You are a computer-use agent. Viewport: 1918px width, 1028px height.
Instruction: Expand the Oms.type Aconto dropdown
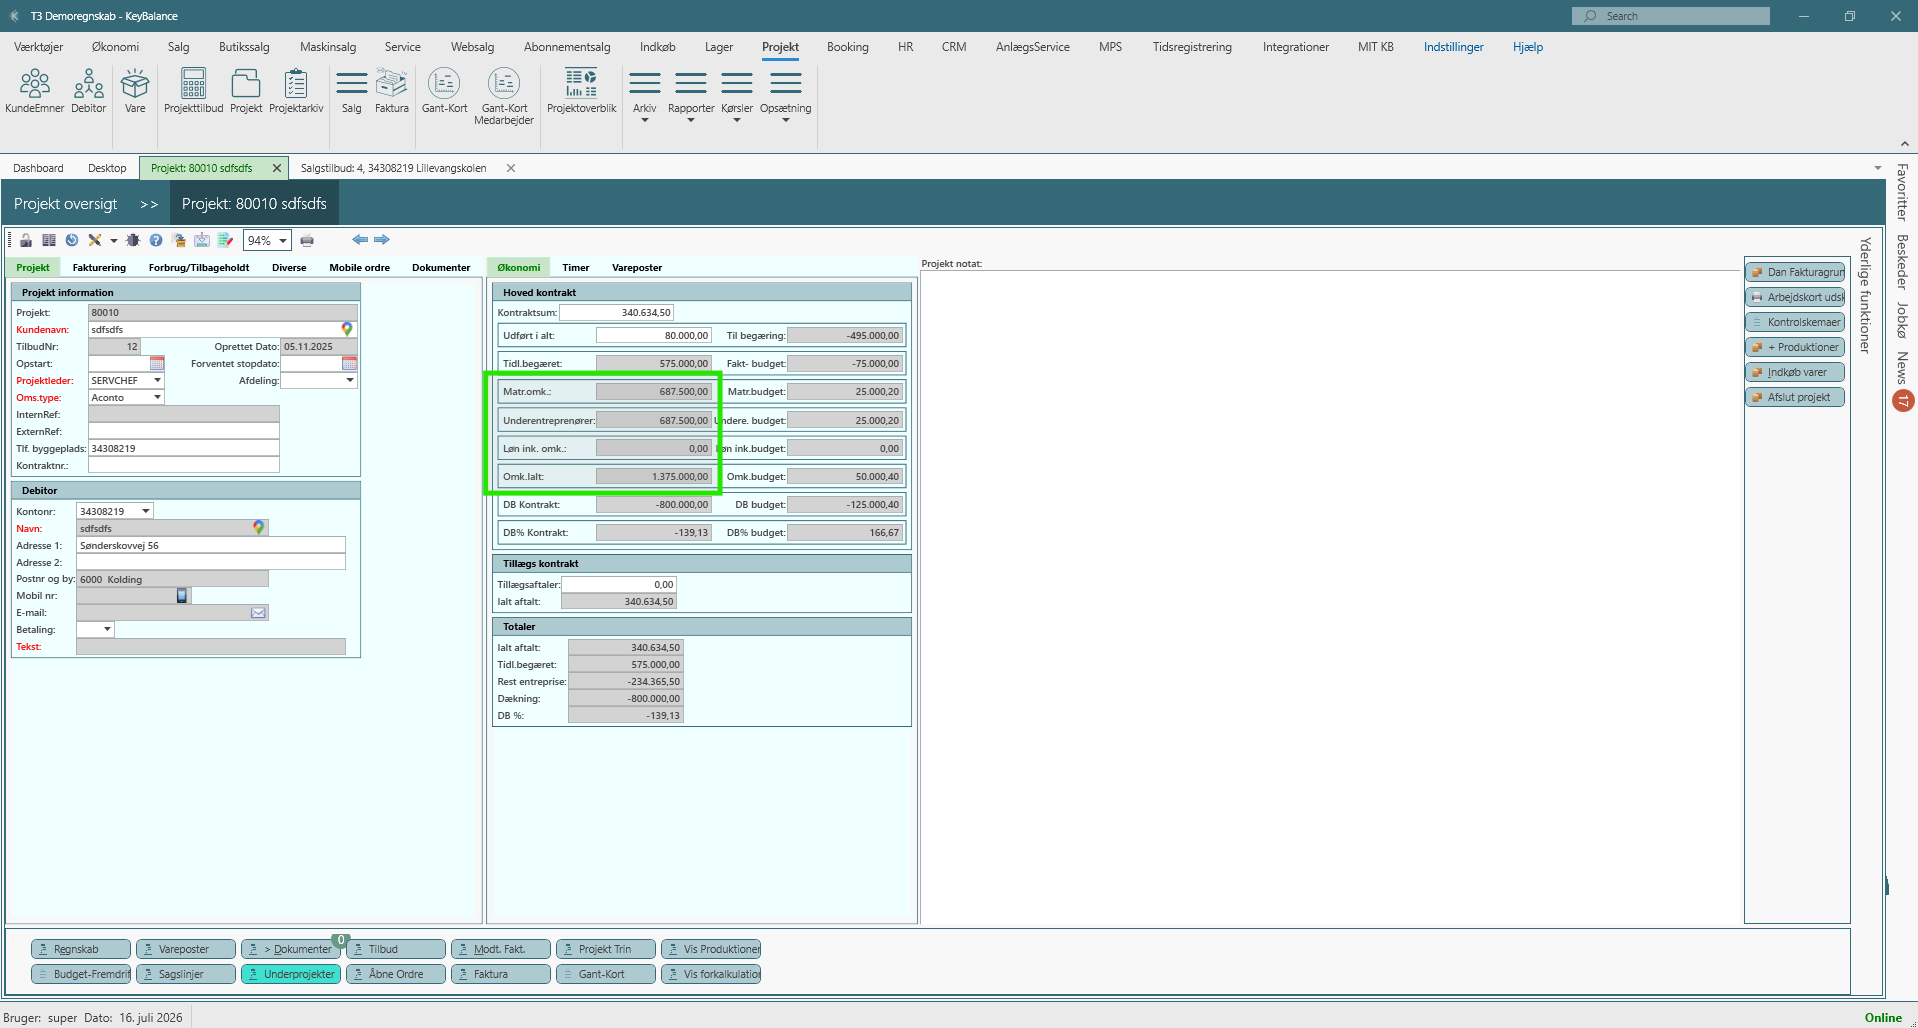pos(157,397)
